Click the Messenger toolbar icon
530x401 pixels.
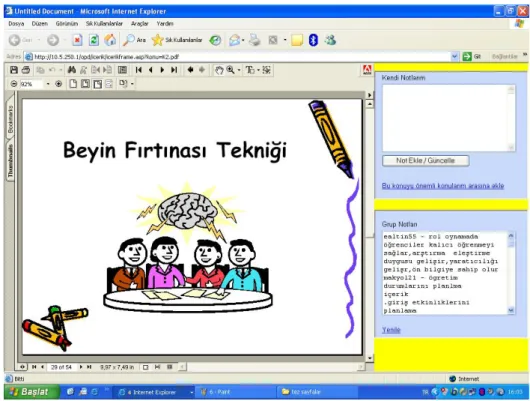[x=330, y=40]
